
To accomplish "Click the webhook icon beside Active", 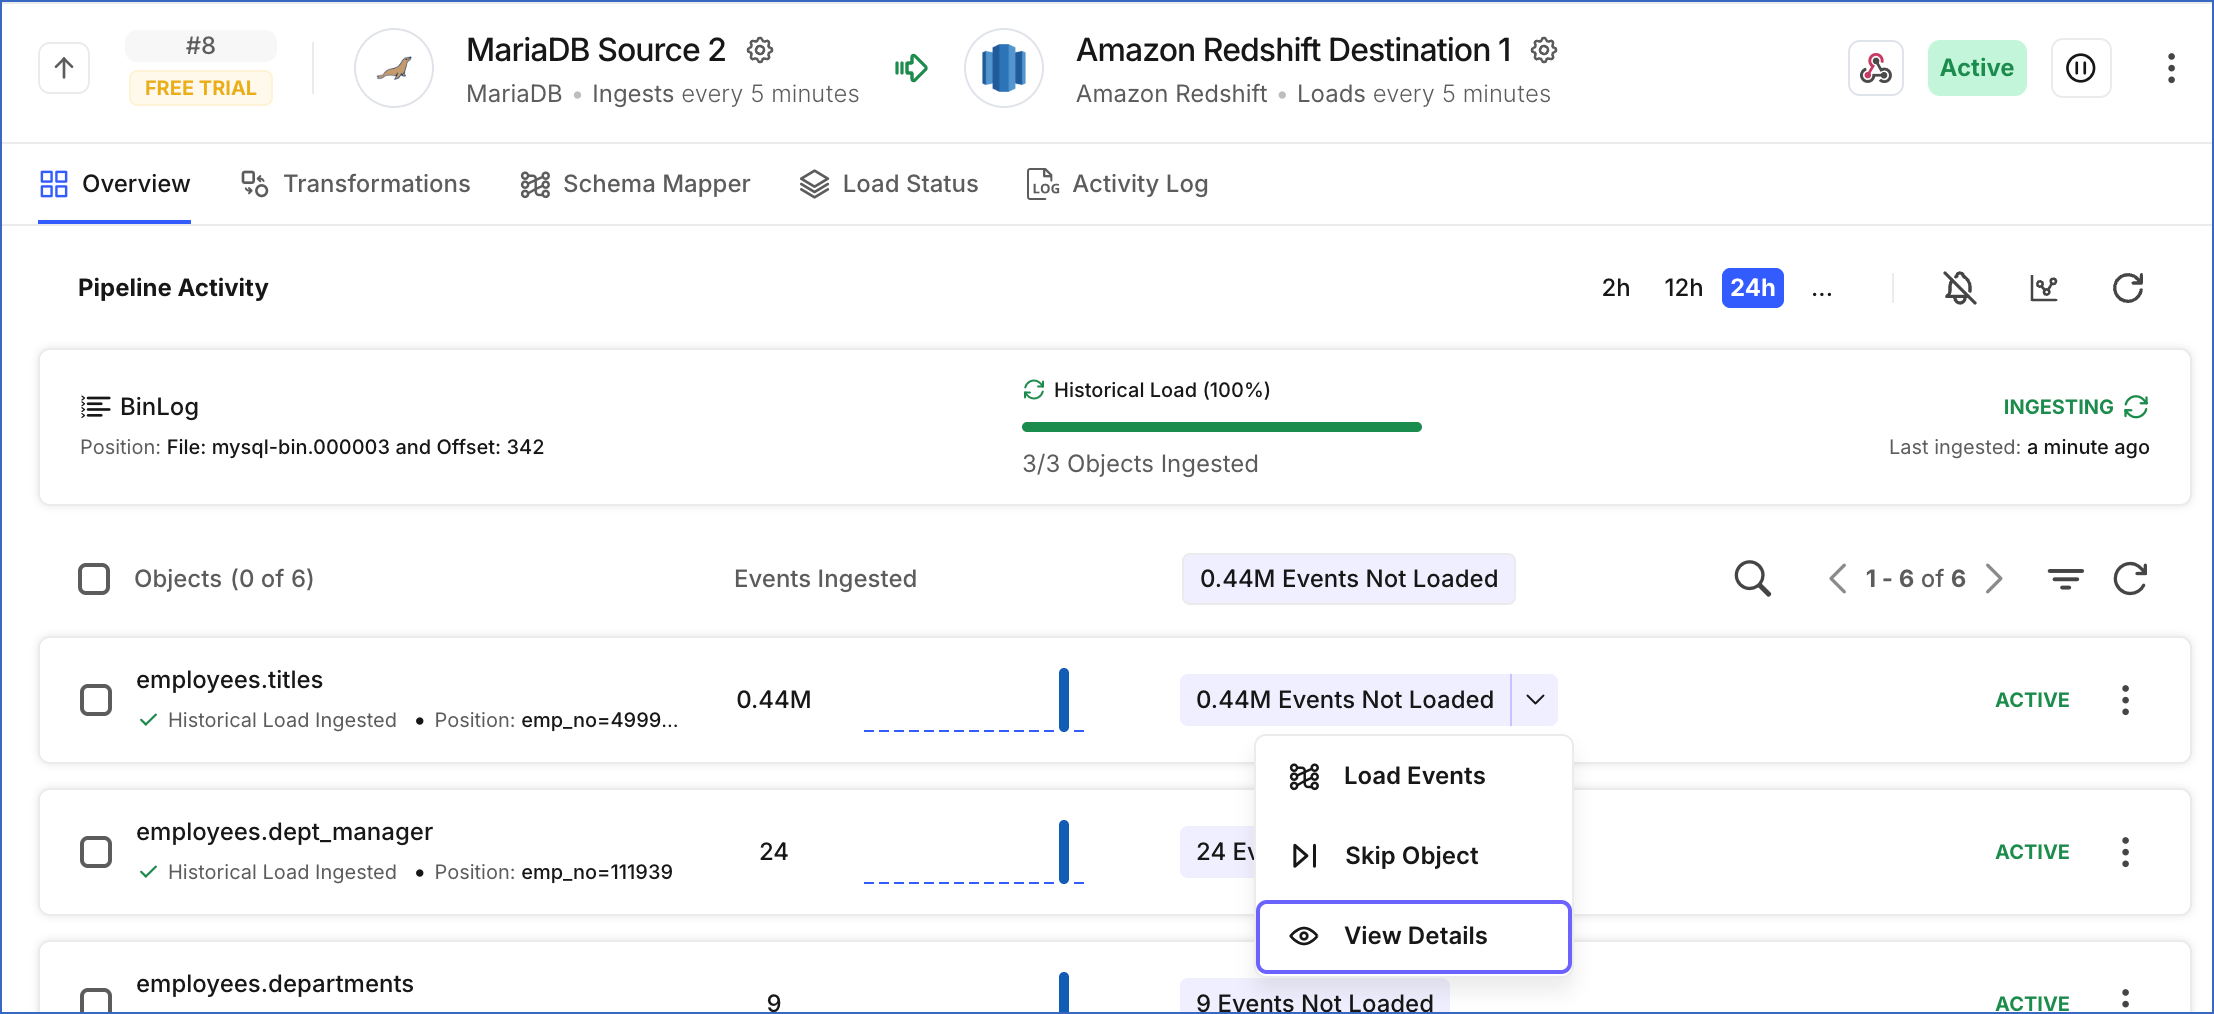I will [x=1875, y=68].
